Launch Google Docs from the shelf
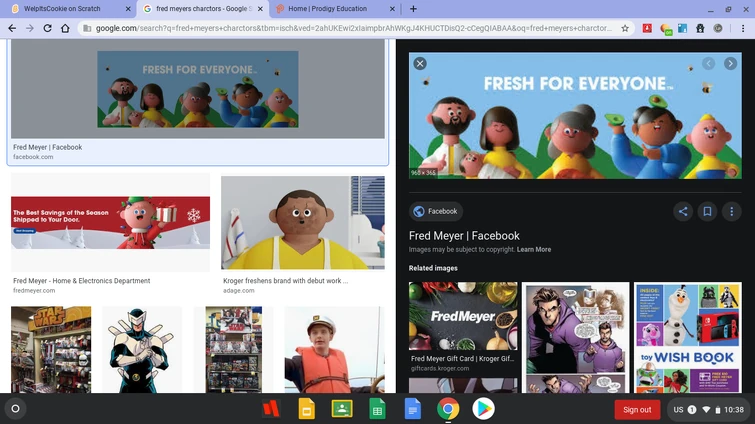This screenshot has height=424, width=755. (x=413, y=409)
